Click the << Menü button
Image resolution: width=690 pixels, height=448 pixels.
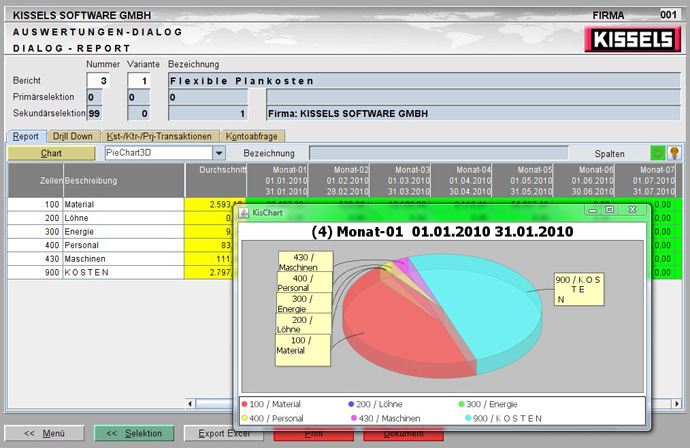44,433
